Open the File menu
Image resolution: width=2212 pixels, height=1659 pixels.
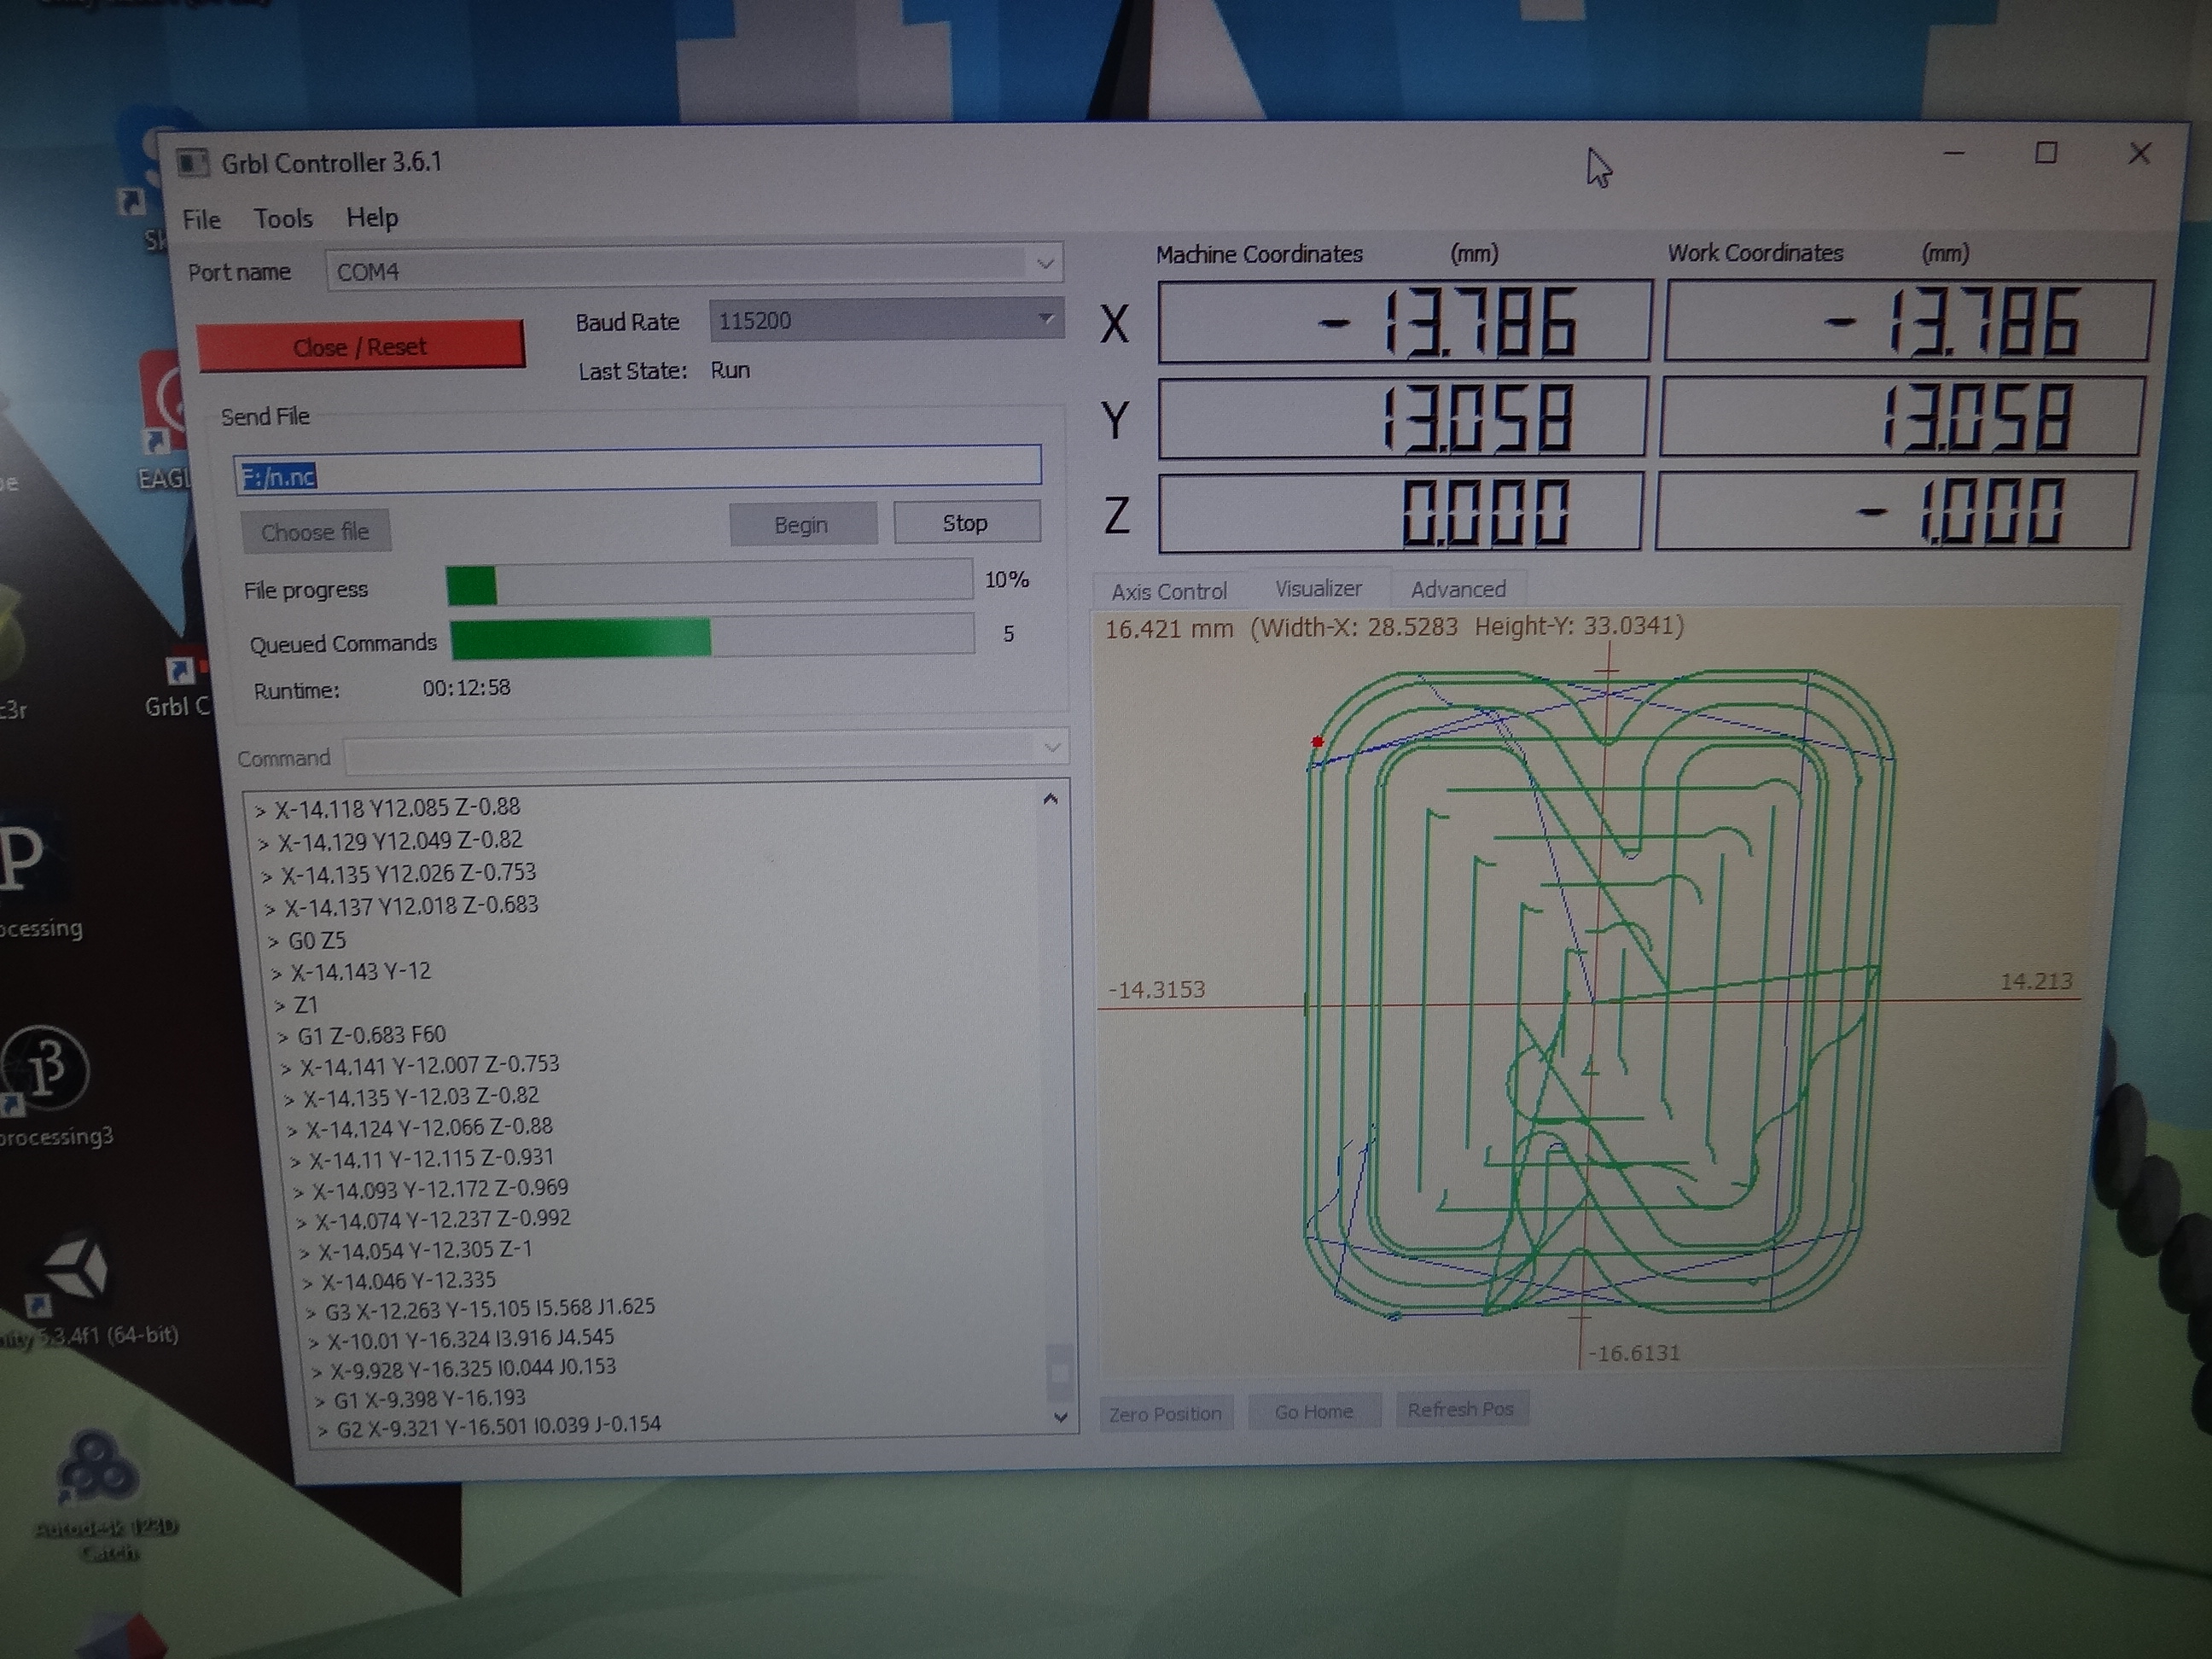[202, 219]
